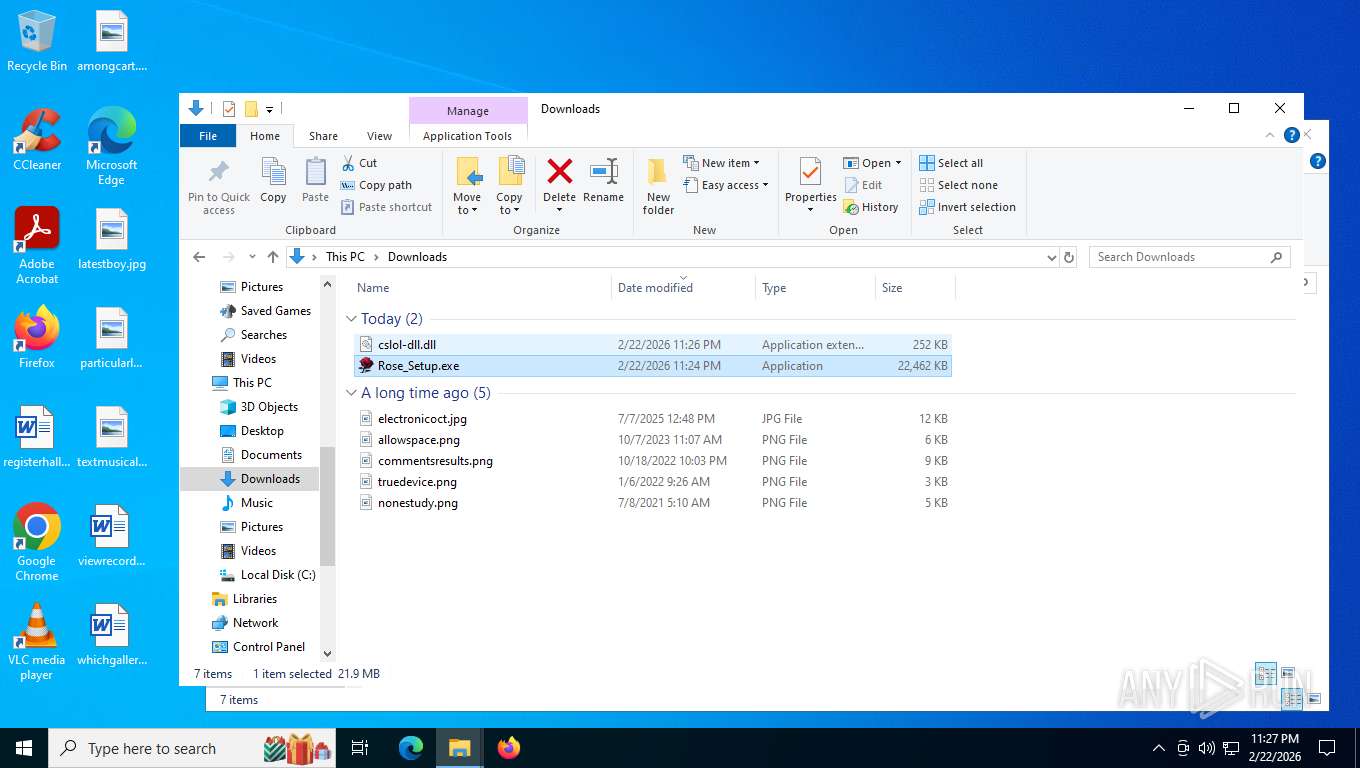Viewport: 1360px width, 768px height.
Task: Select the truedevice.png file
Action: 653,482
